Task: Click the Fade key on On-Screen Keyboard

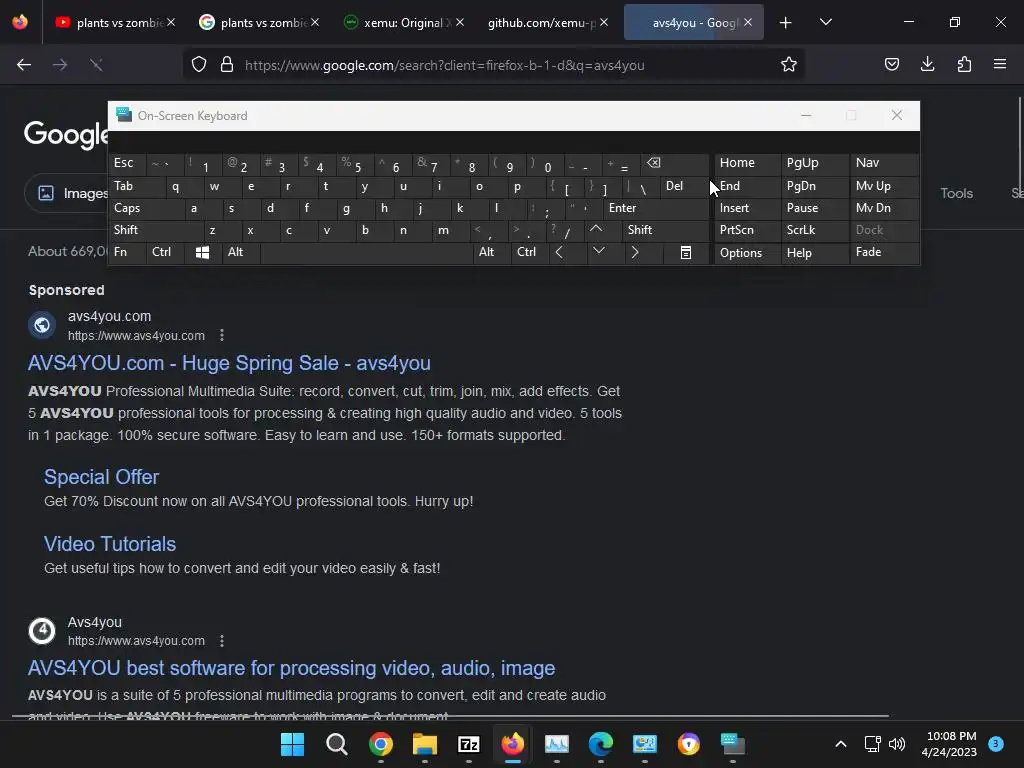Action: coord(884,252)
